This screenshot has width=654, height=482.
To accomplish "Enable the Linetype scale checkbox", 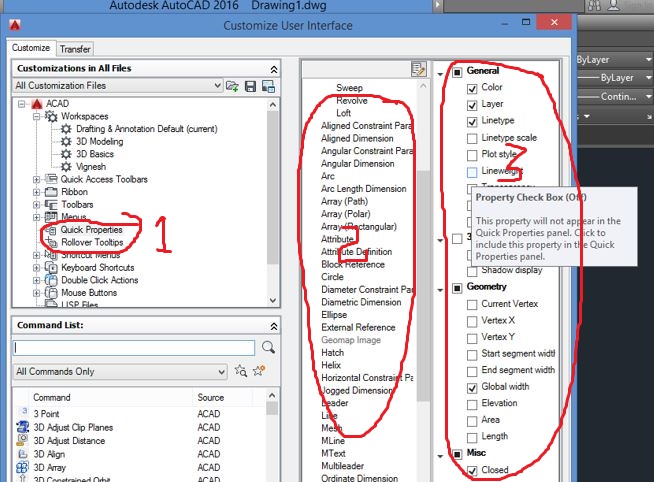I will coord(472,138).
